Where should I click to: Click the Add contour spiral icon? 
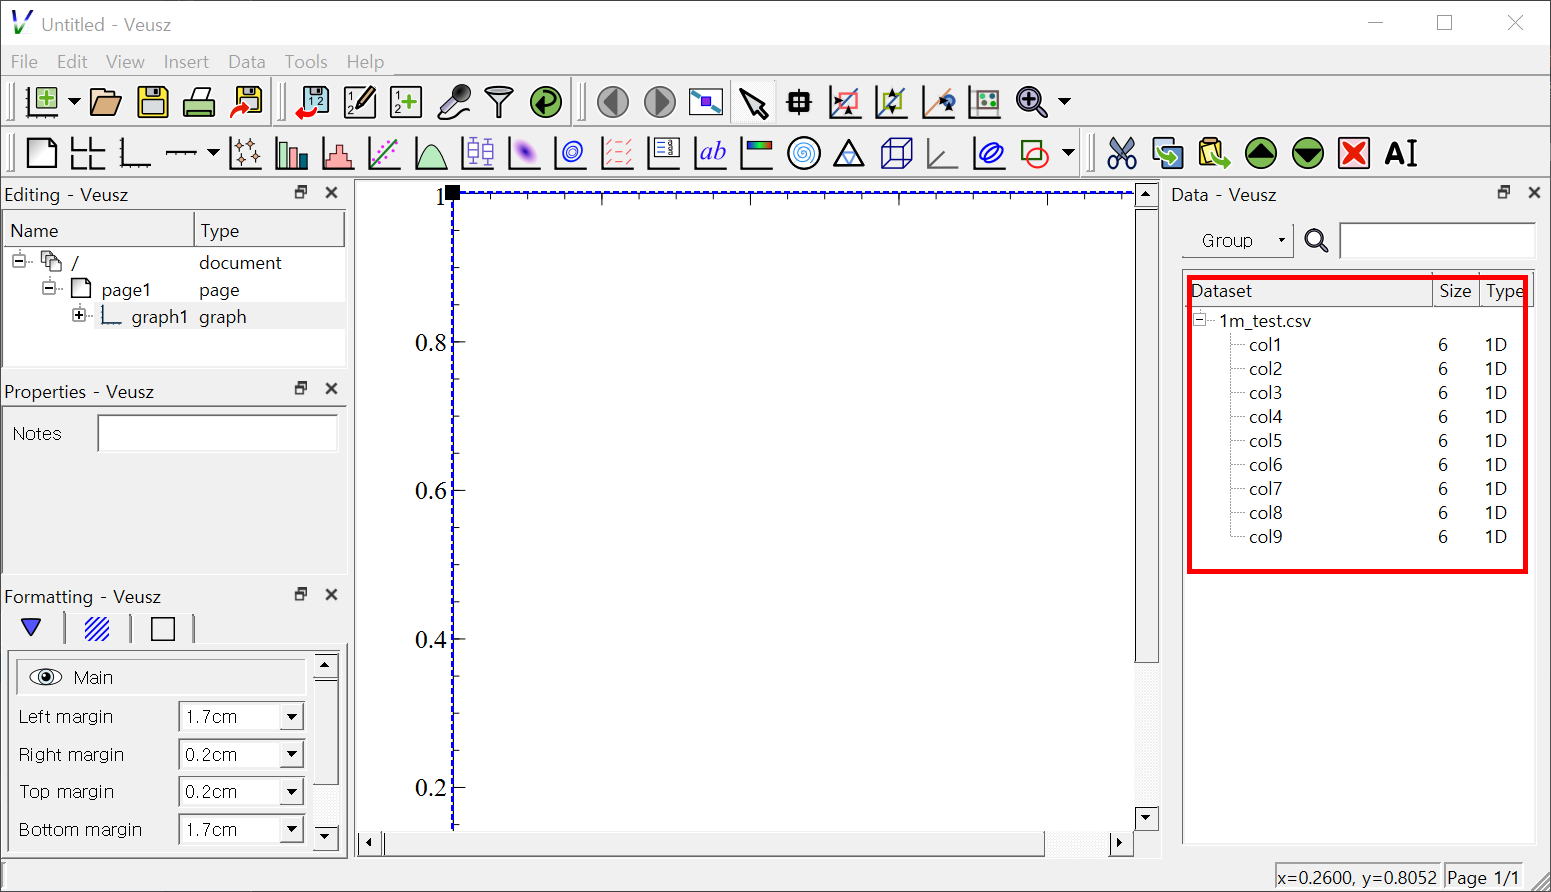tap(571, 153)
